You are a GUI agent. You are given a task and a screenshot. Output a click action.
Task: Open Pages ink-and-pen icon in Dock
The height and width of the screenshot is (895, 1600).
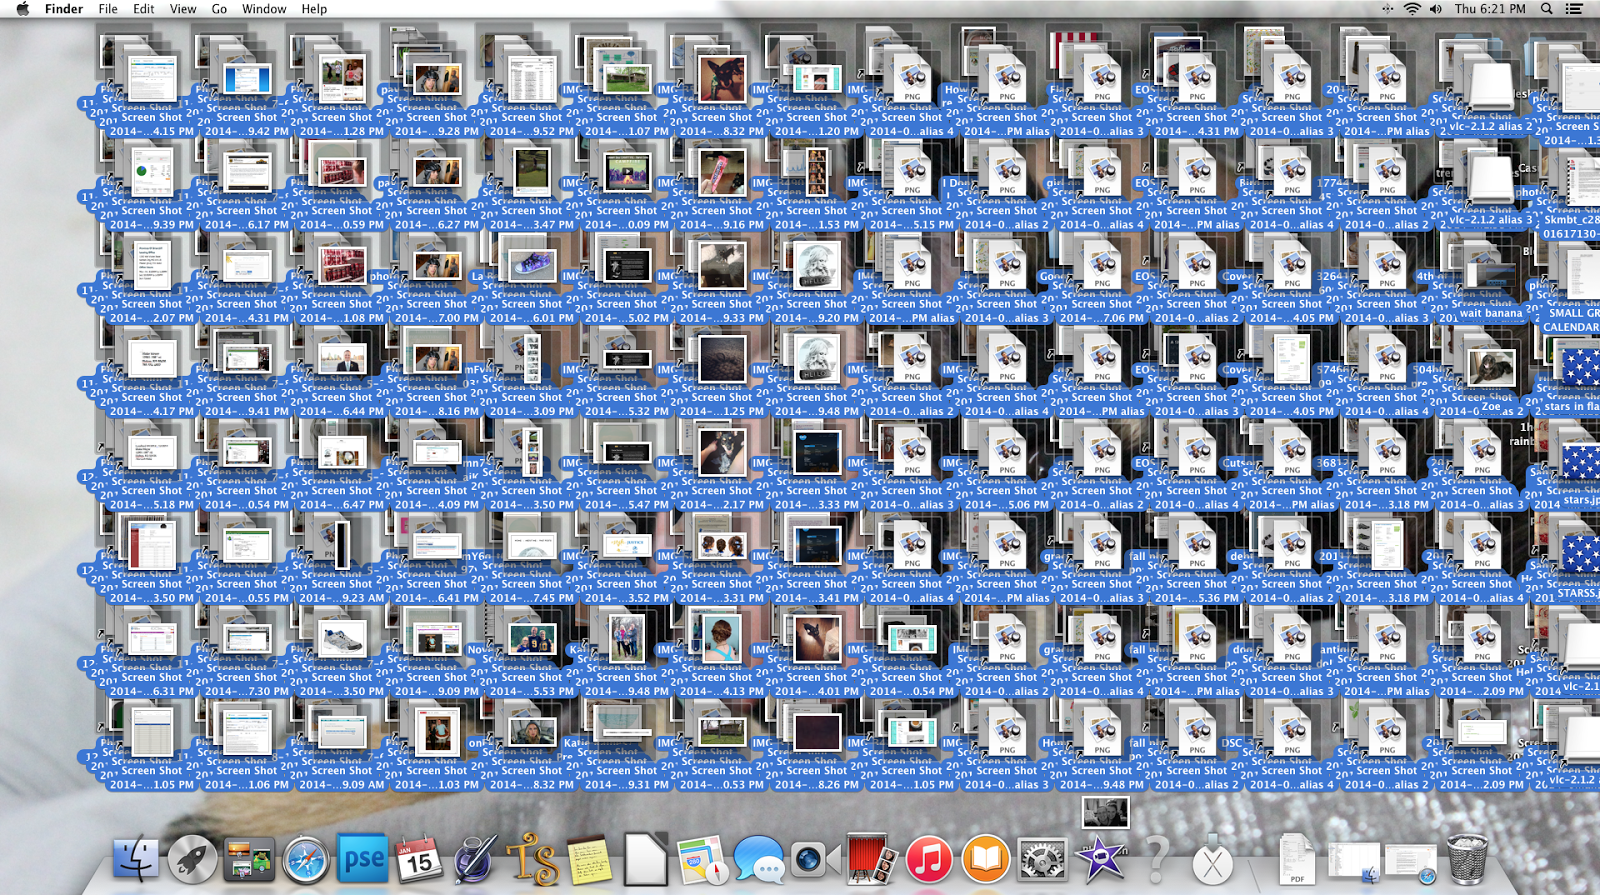pyautogui.click(x=475, y=859)
